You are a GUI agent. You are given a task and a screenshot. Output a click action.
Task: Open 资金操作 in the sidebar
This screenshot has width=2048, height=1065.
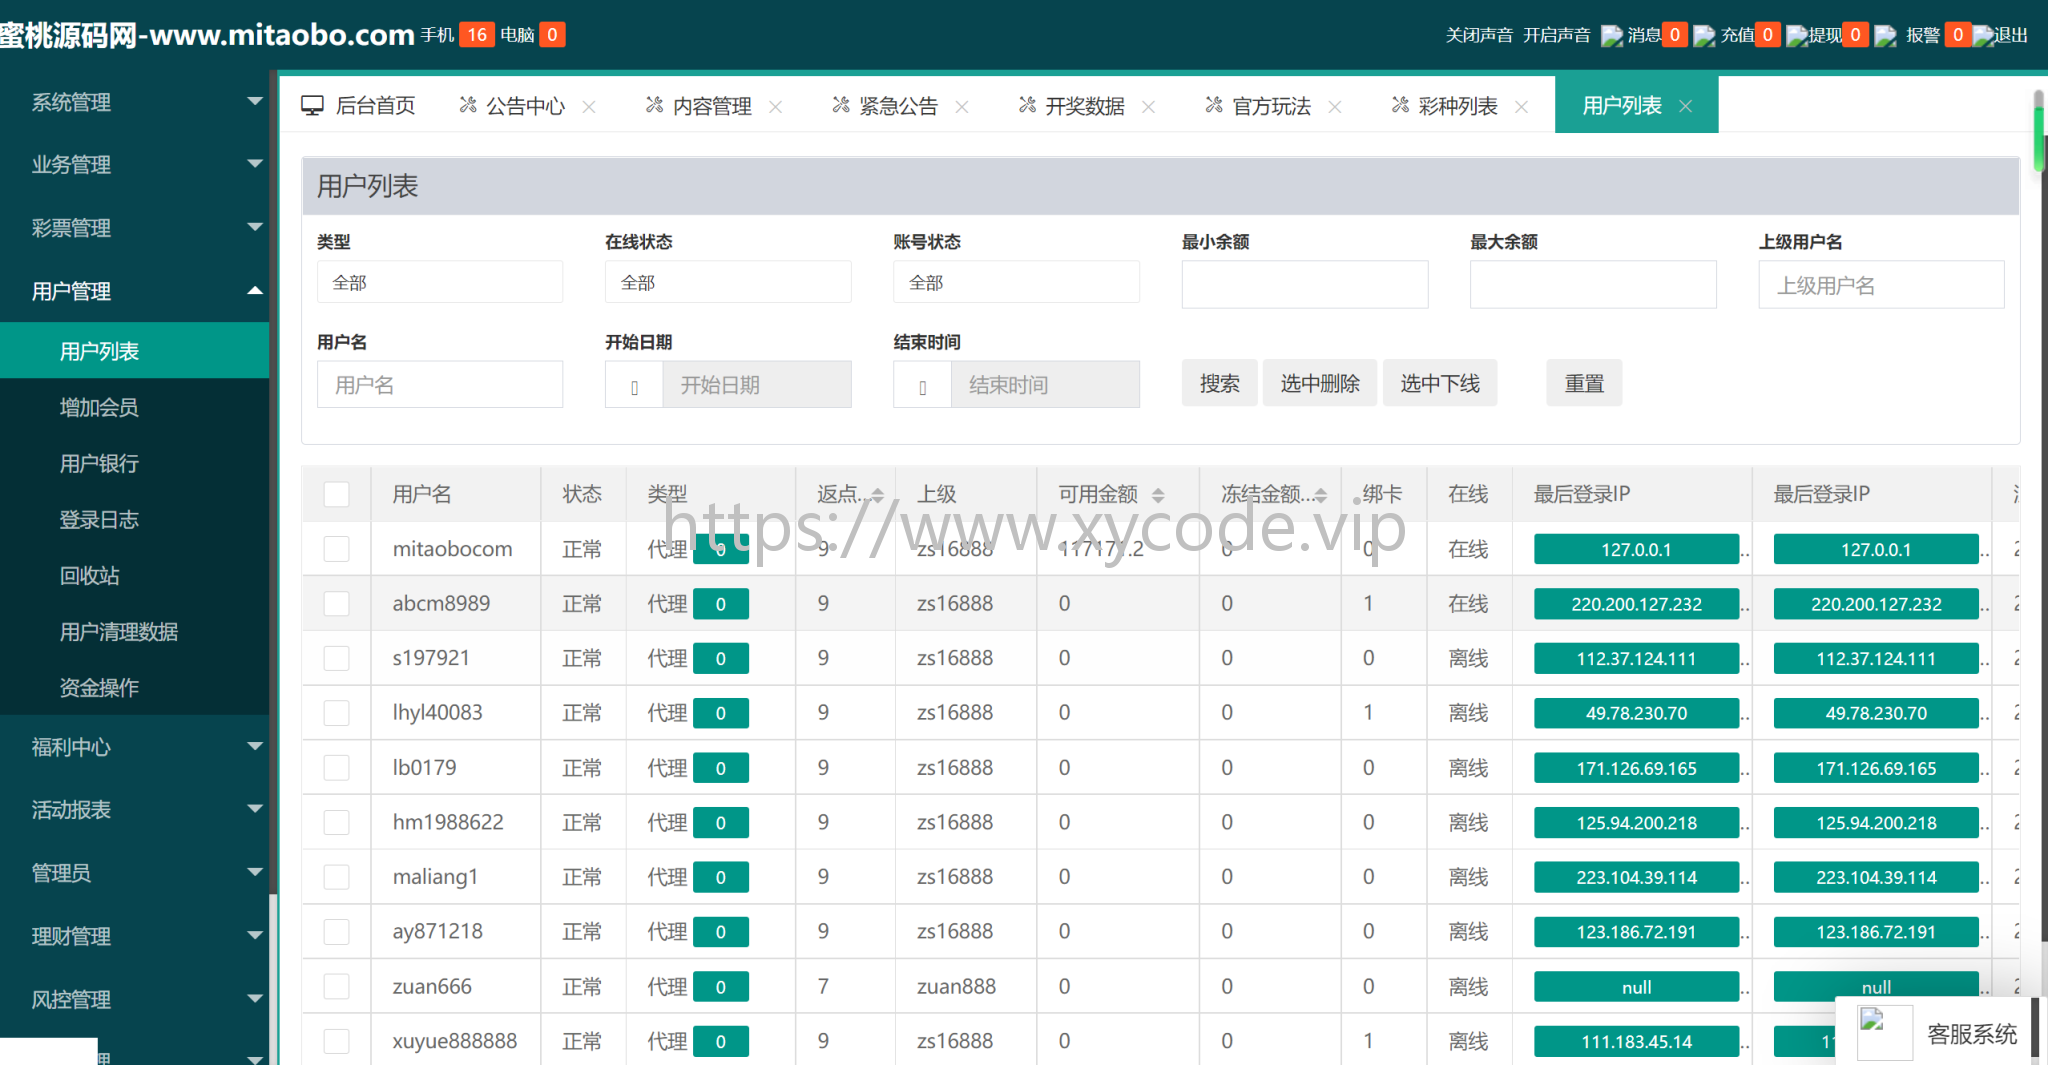click(x=135, y=687)
